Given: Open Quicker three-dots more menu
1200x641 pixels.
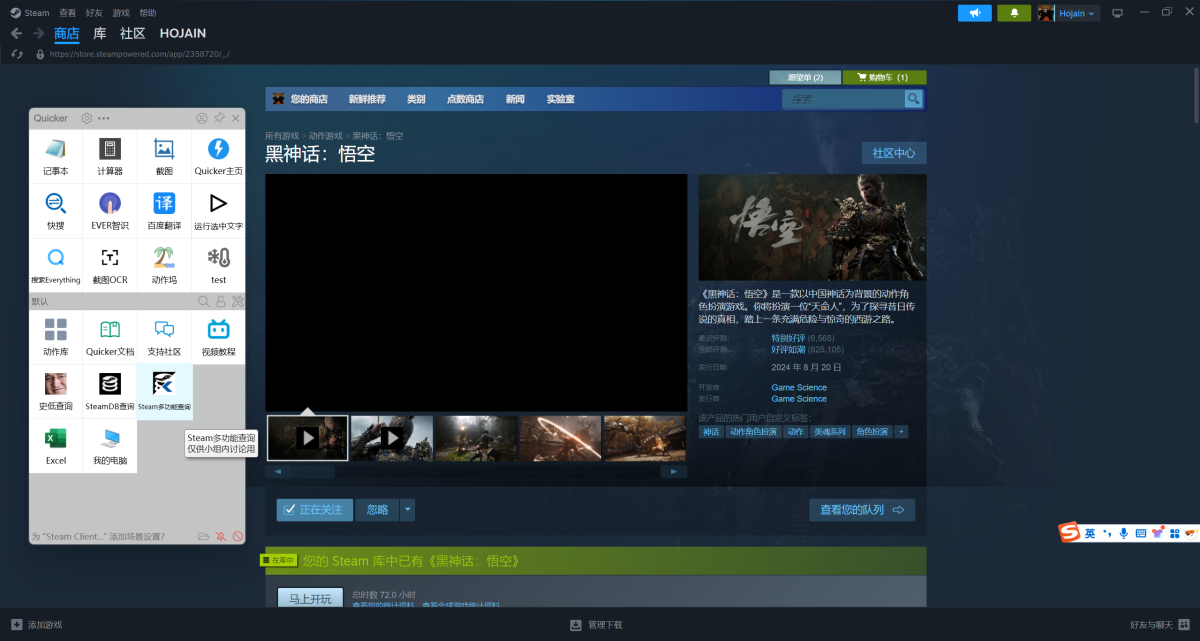Looking at the screenshot, I should click(x=104, y=118).
